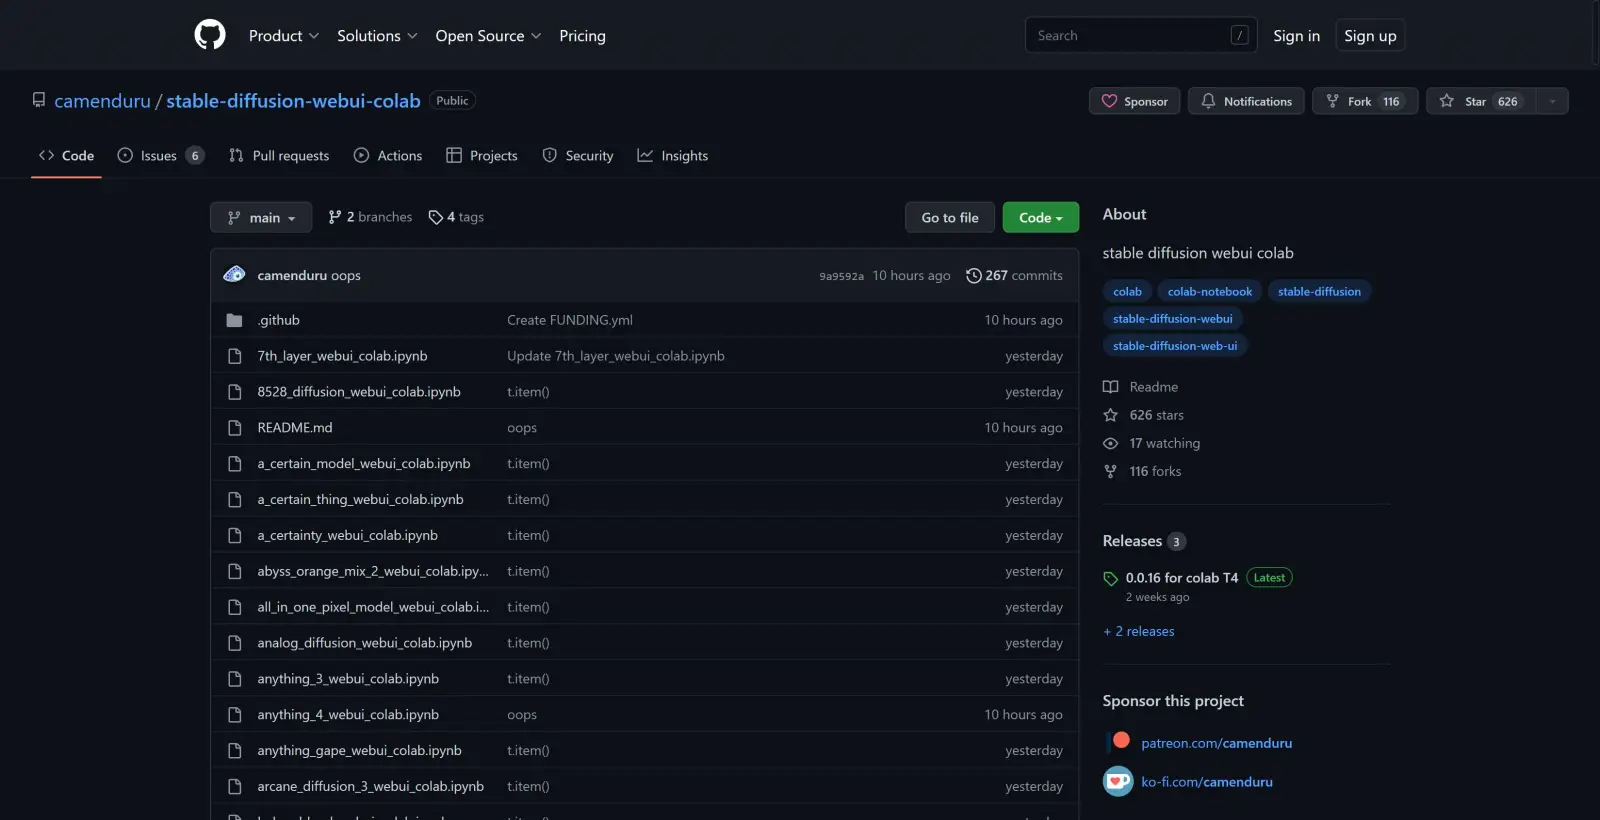
Task: Click the Sign up button
Action: (x=1370, y=35)
